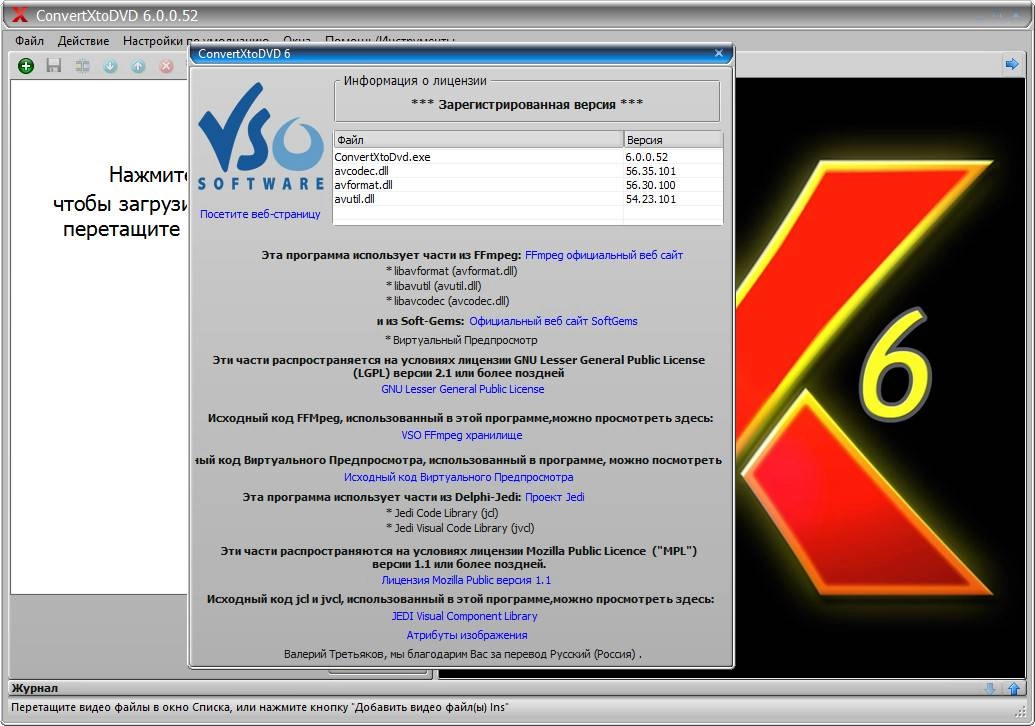Click the merge titles toolbar icon
Image resolution: width=1035 pixels, height=726 pixels.
(83, 65)
